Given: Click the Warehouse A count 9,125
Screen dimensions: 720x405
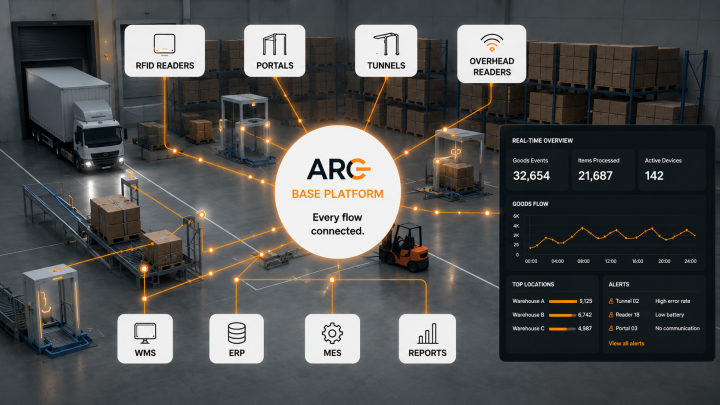Looking at the screenshot, I should (585, 301).
